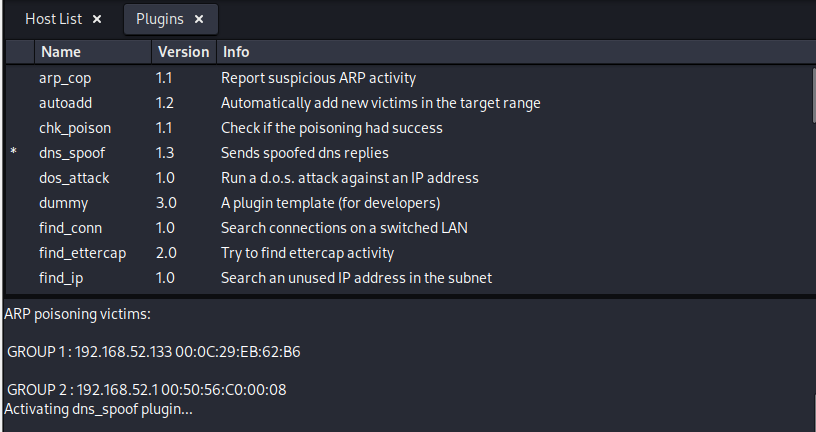Highlight the find_conn plugin
Viewport: 816px width, 432px height.
(72, 228)
